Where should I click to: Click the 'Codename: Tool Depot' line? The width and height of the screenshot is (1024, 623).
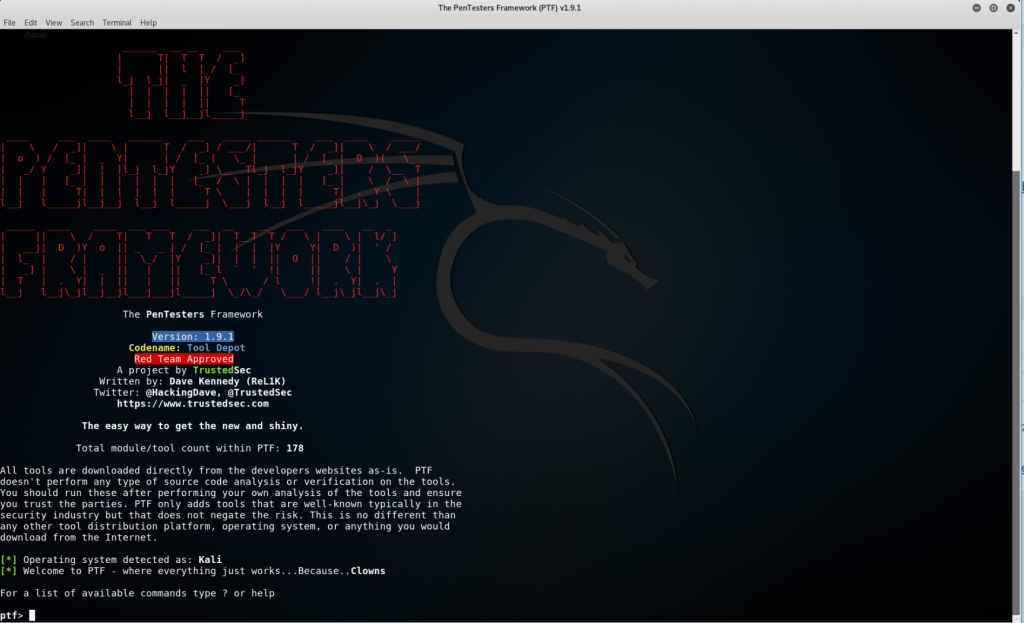click(x=186, y=348)
